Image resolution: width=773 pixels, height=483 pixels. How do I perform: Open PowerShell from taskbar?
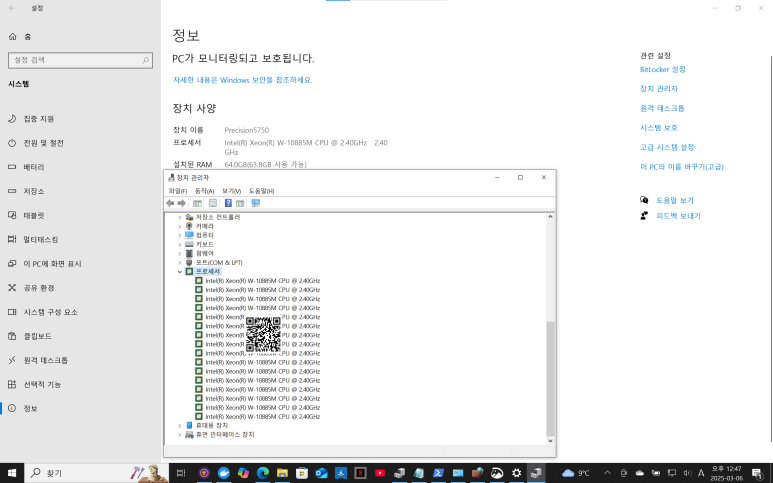[x=438, y=473]
